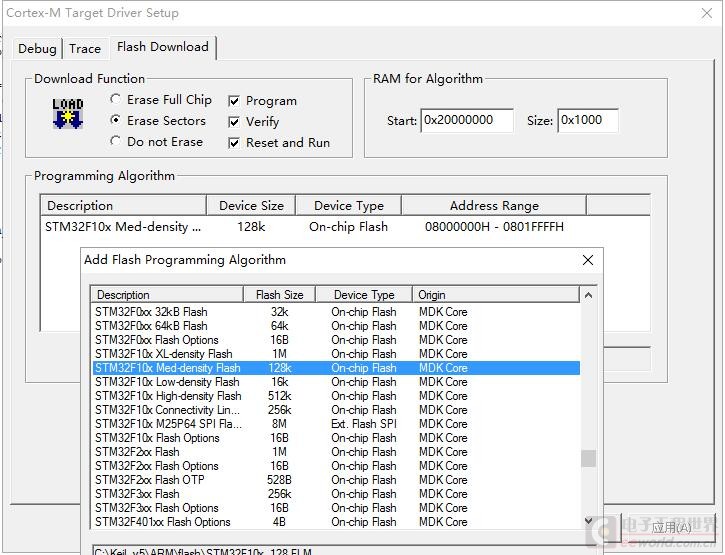This screenshot has width=725, height=555.
Task: Select highlighted STM32F10x Med-density Flash row
Action: pos(336,368)
